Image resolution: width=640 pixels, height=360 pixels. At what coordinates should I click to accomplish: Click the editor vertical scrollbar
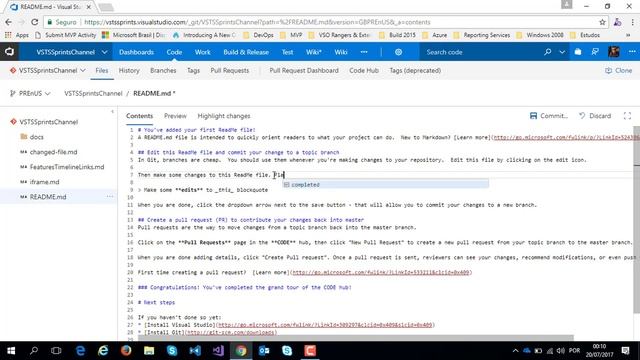click(636, 220)
